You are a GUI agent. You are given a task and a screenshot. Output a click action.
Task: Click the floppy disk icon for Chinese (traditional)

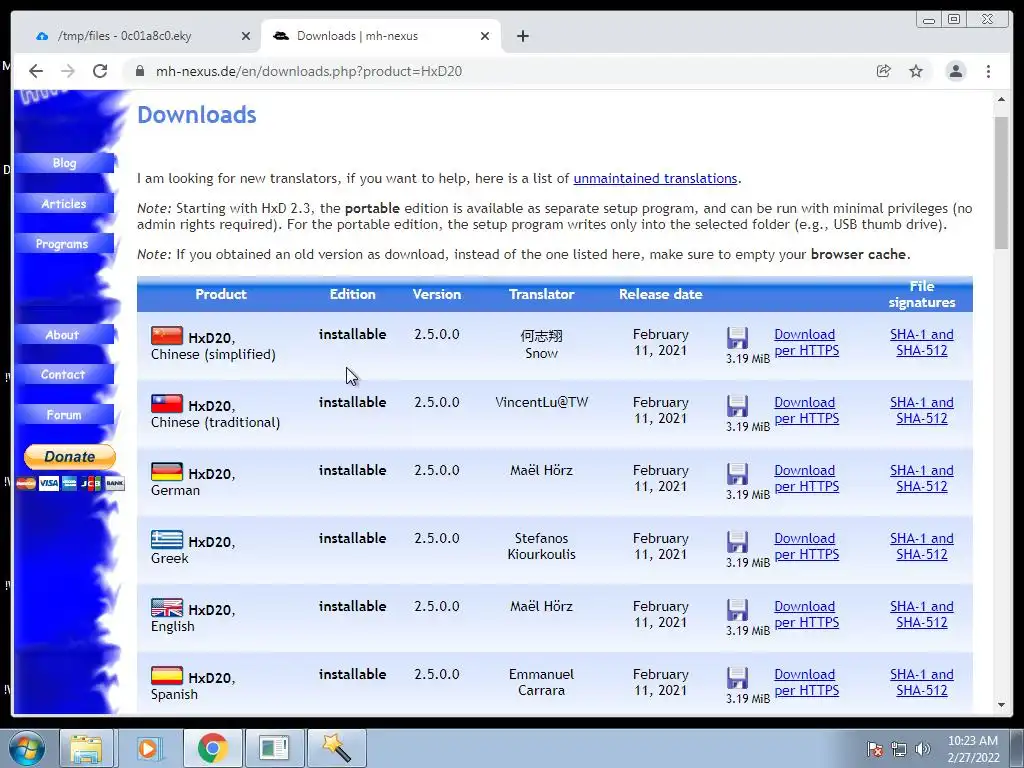[737, 406]
